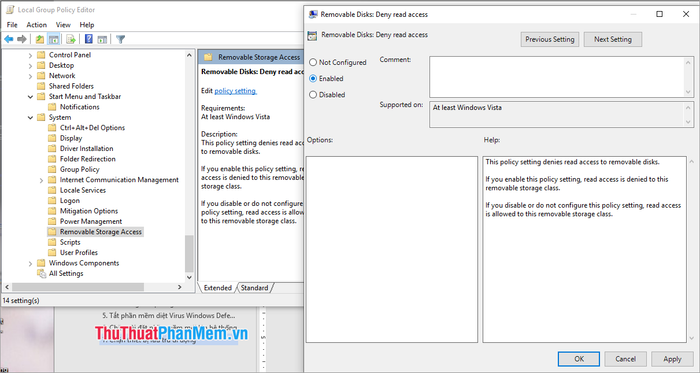Viewport: 700px width, 373px height.
Task: Click the Removable Storage Access header folder icon
Action: [208, 57]
